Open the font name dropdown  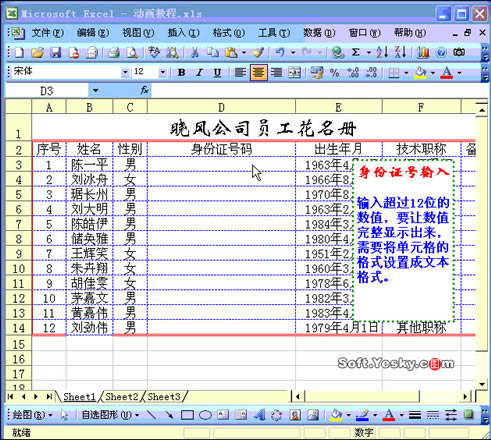(125, 72)
